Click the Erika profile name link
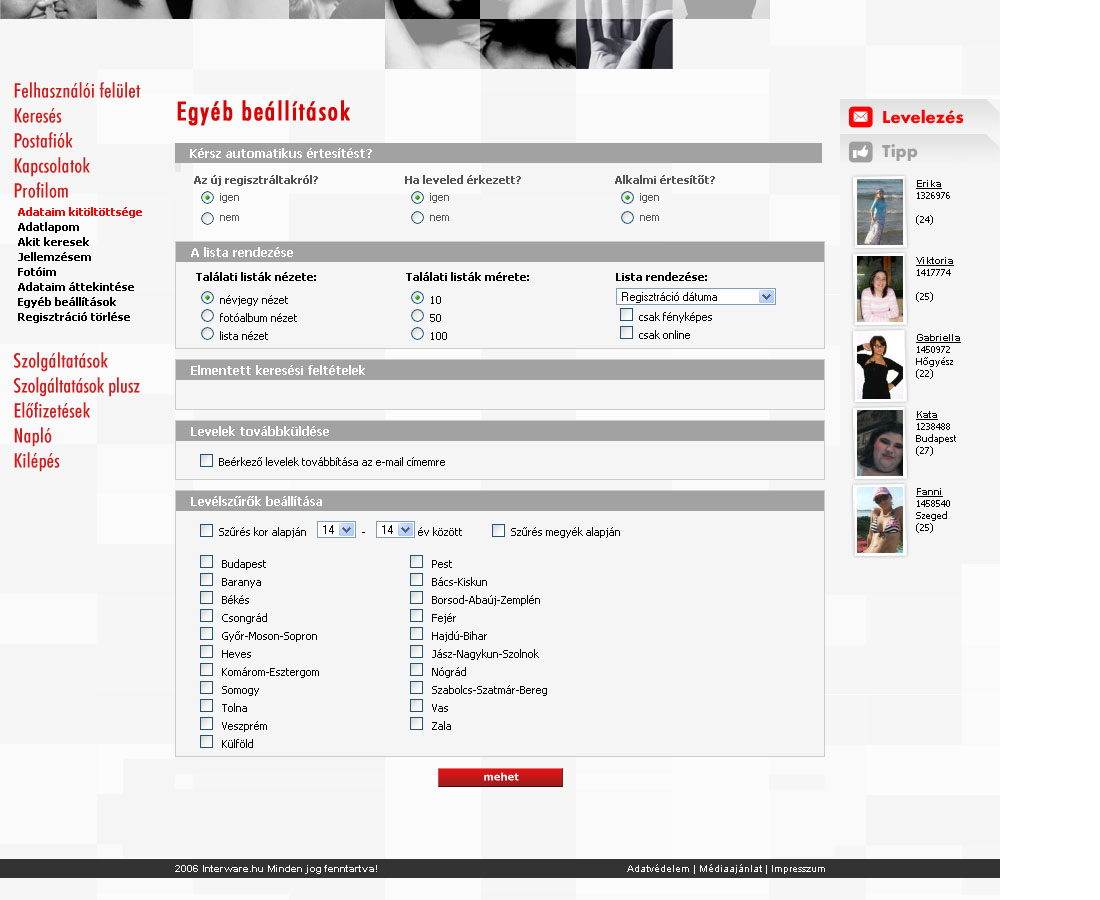1100x900 pixels. coord(929,184)
